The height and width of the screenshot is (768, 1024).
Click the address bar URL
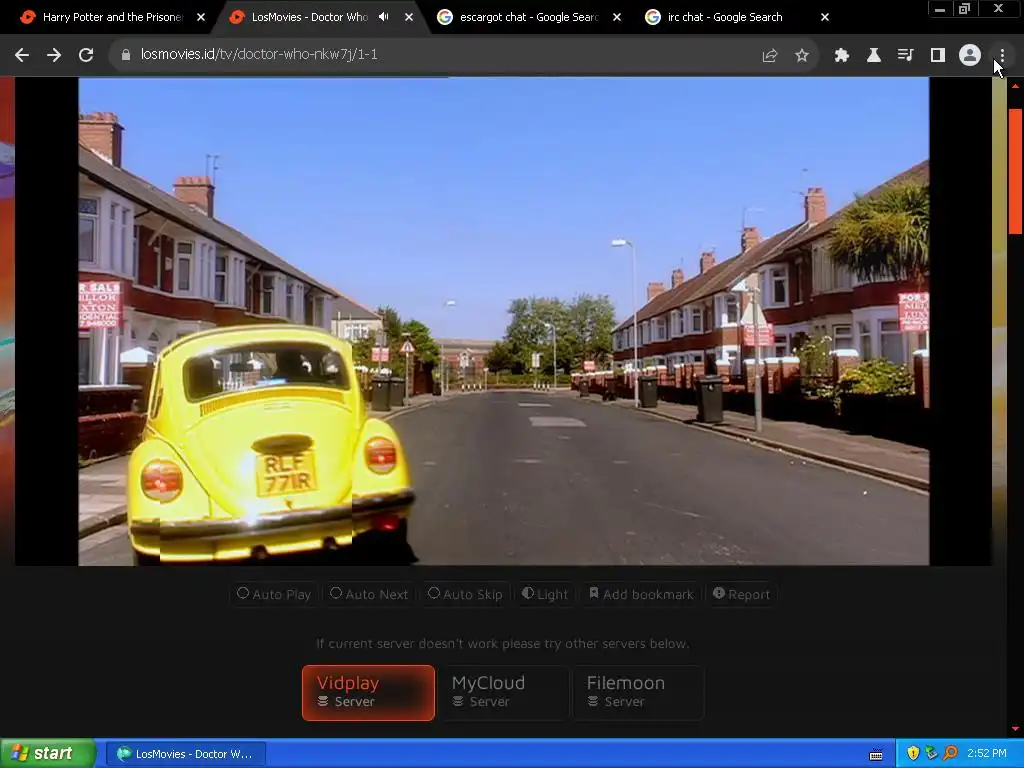(x=259, y=54)
